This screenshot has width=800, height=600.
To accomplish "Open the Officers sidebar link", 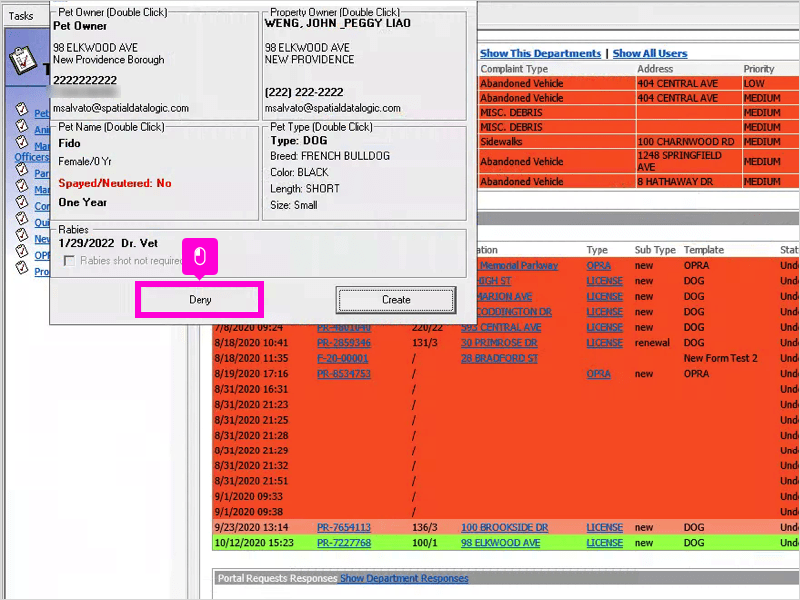I will 32,157.
